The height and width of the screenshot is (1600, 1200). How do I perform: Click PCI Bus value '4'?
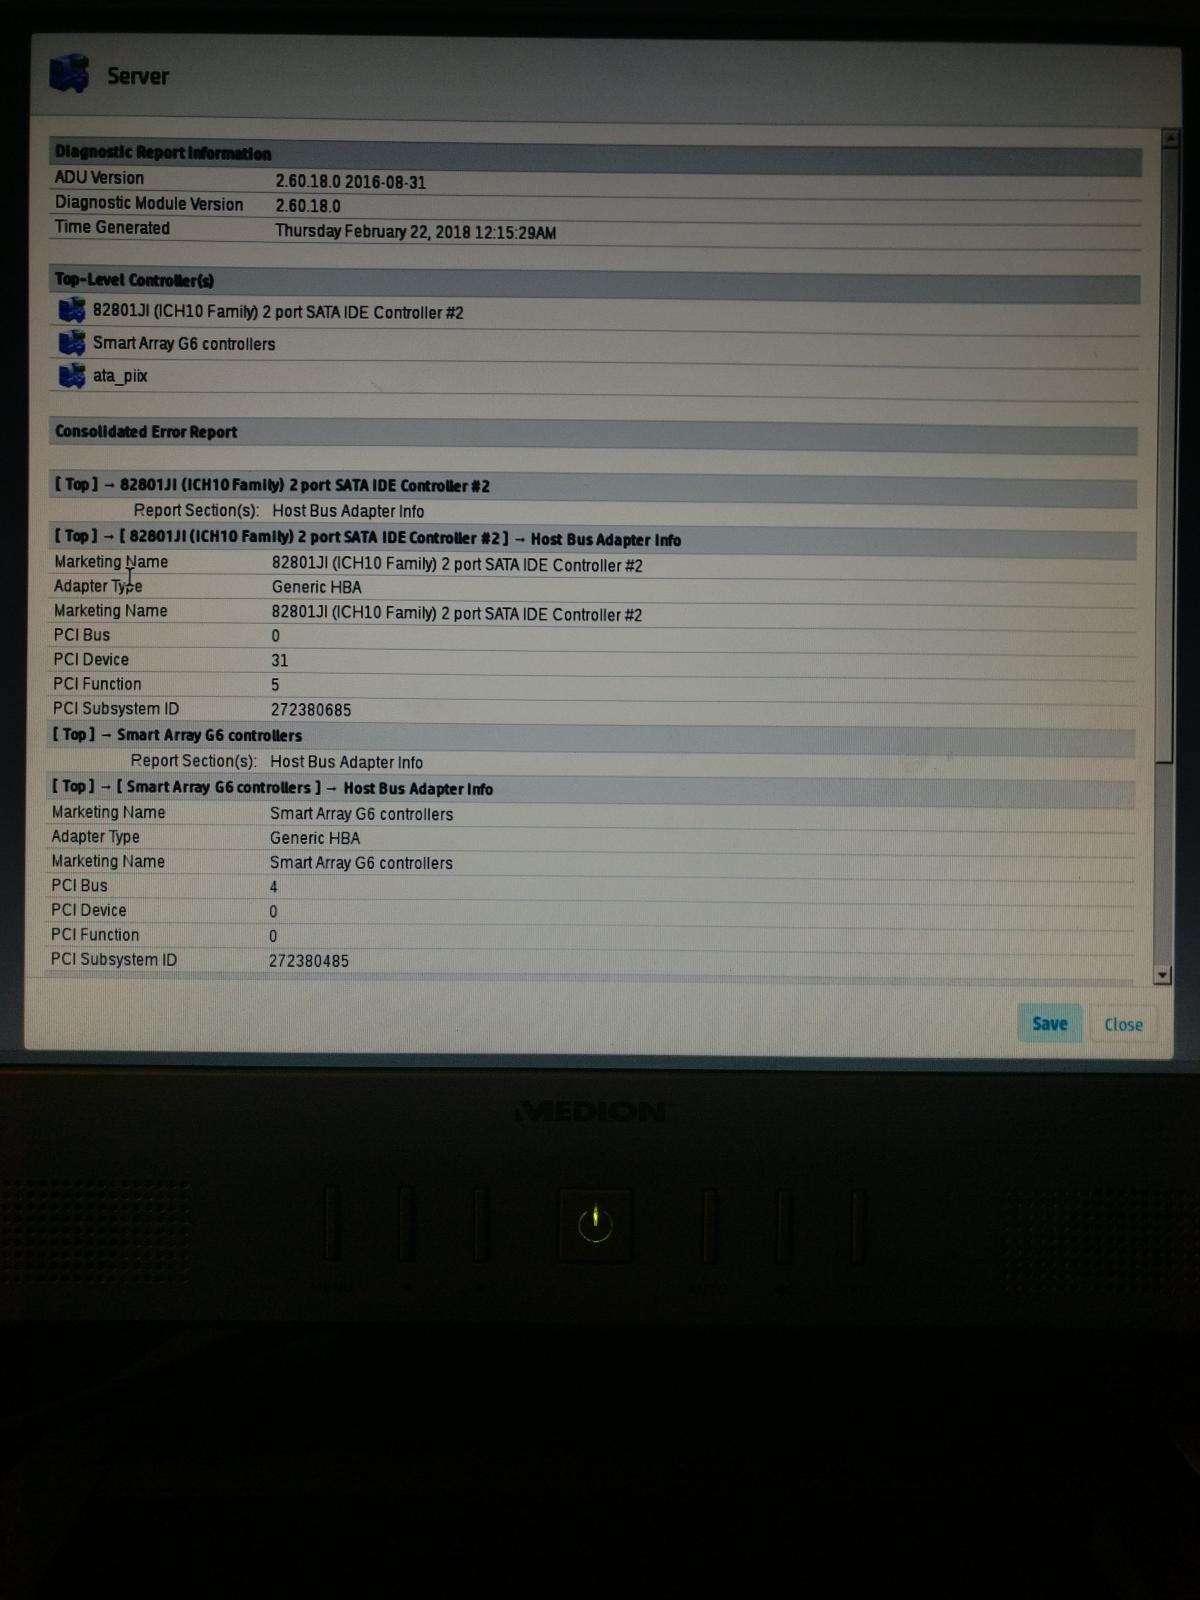click(x=273, y=887)
